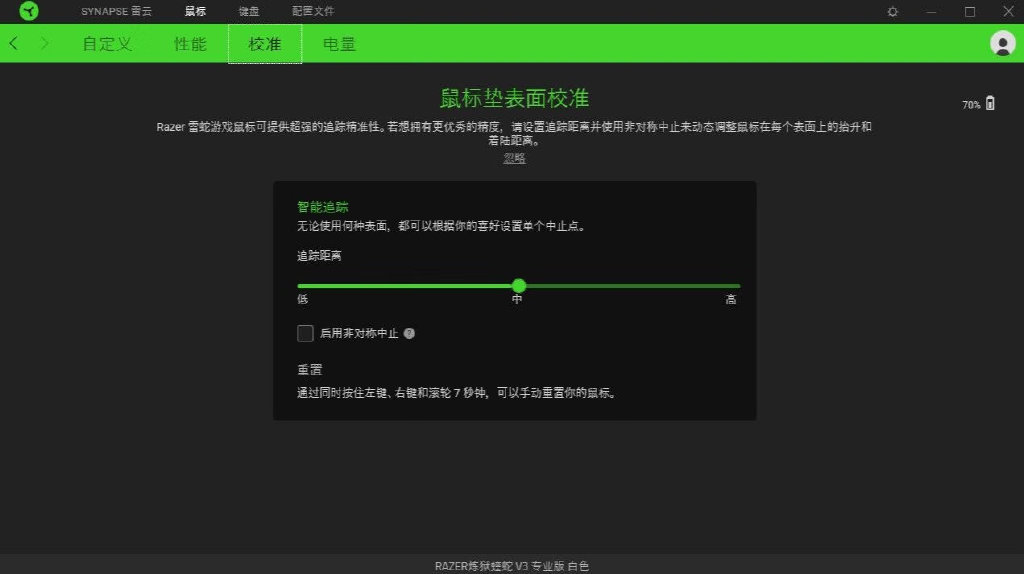Image resolution: width=1024 pixels, height=574 pixels.
Task: Click the Razer logo icon
Action: tap(29, 11)
